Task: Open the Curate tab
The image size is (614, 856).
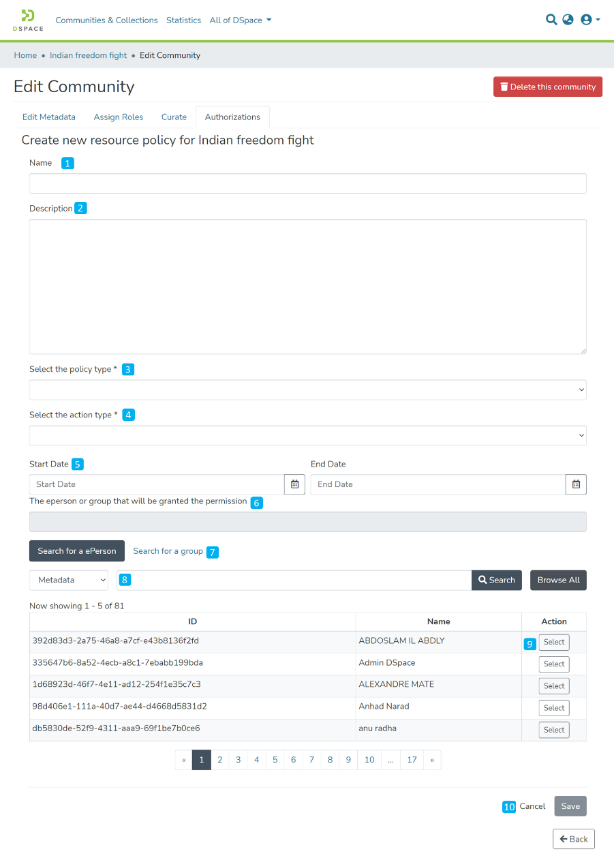Action: [173, 117]
